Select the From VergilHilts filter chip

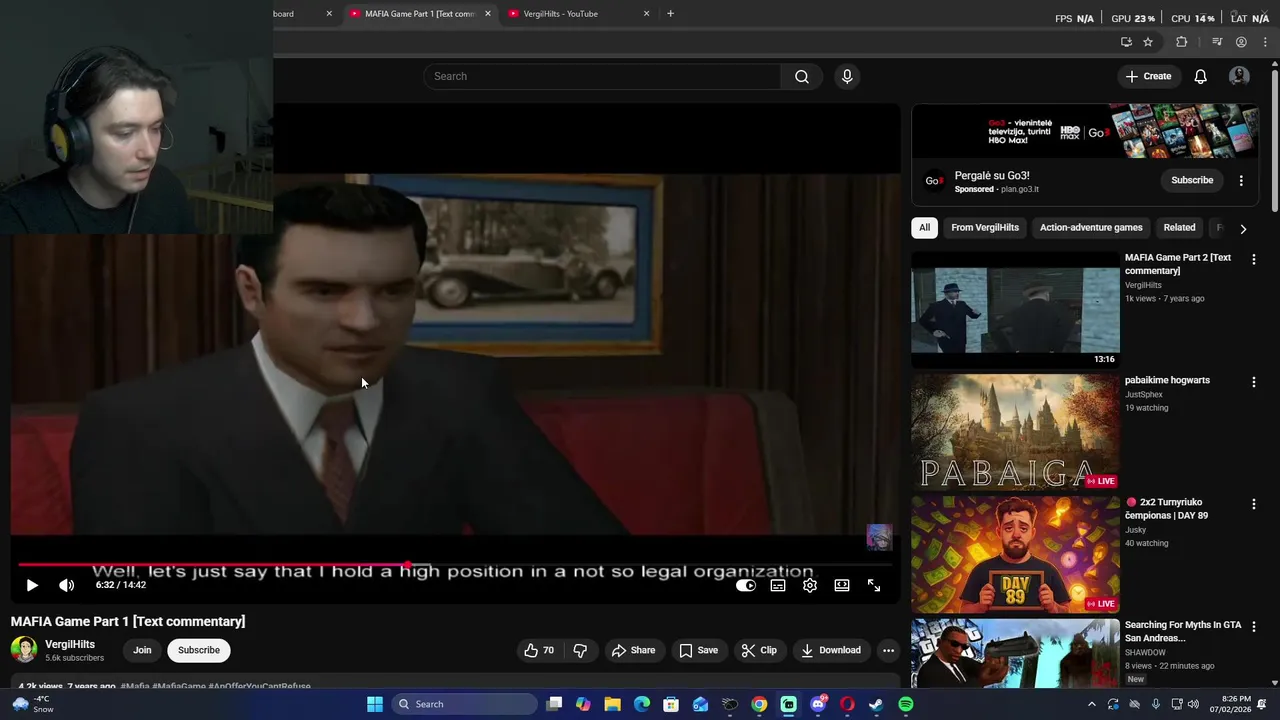[985, 227]
